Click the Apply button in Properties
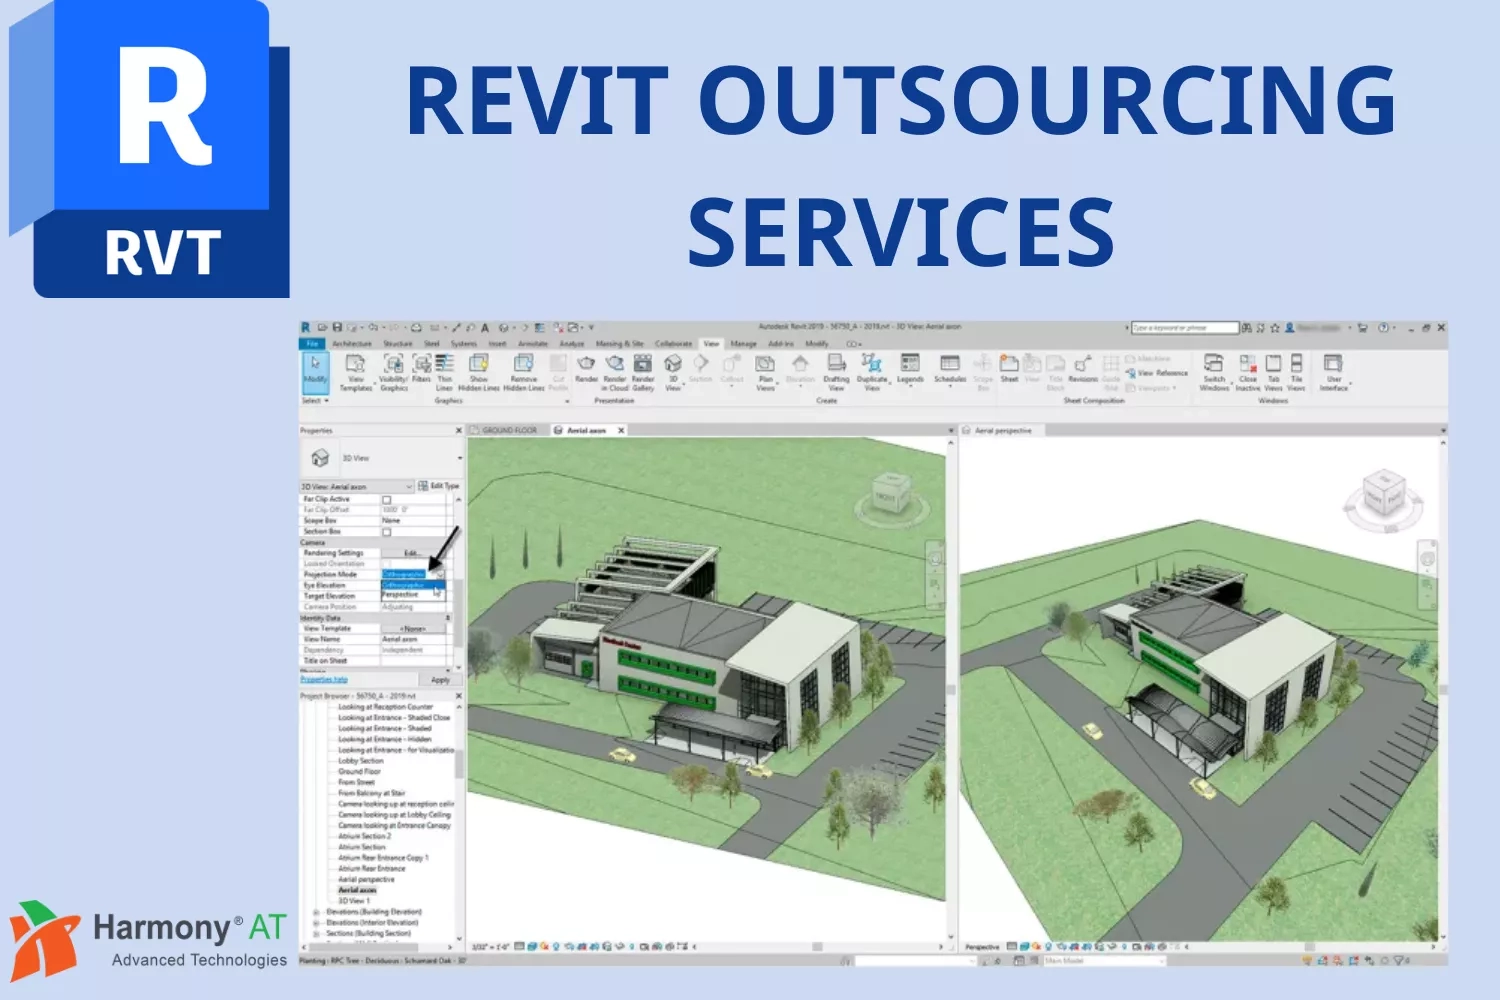 click(440, 680)
